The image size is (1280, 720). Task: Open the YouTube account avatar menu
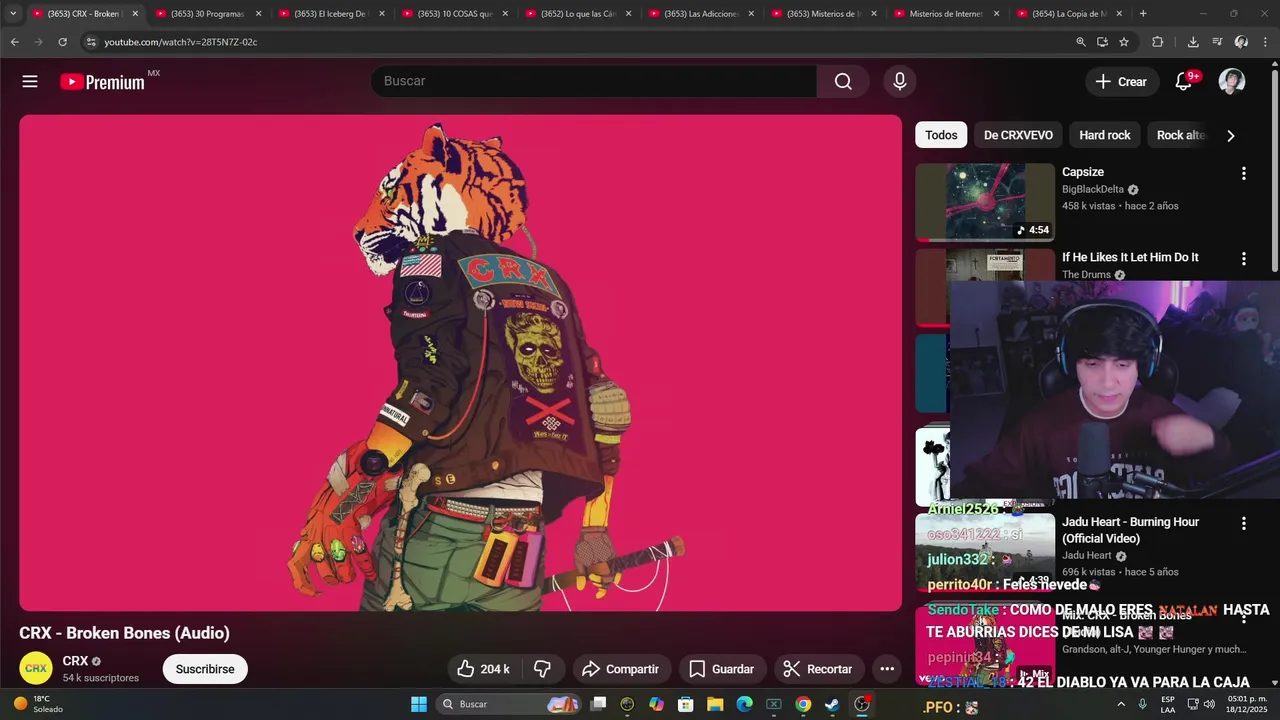click(x=1232, y=82)
